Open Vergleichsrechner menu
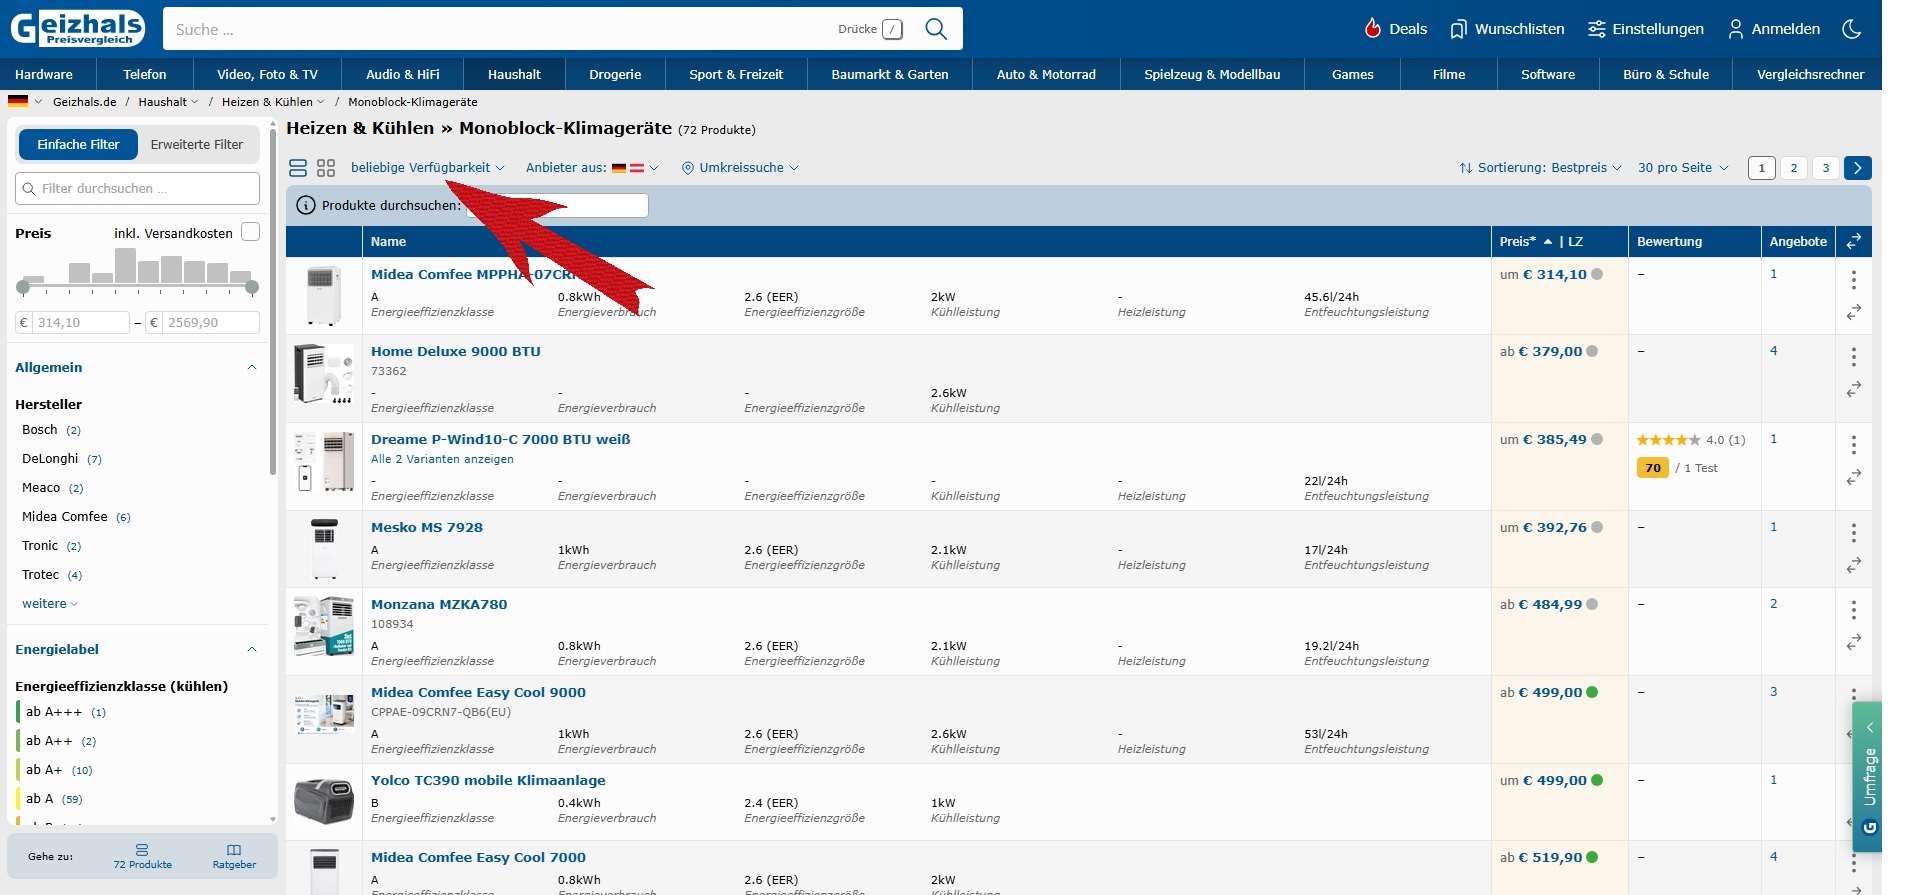The image size is (1920, 895). 1810,74
